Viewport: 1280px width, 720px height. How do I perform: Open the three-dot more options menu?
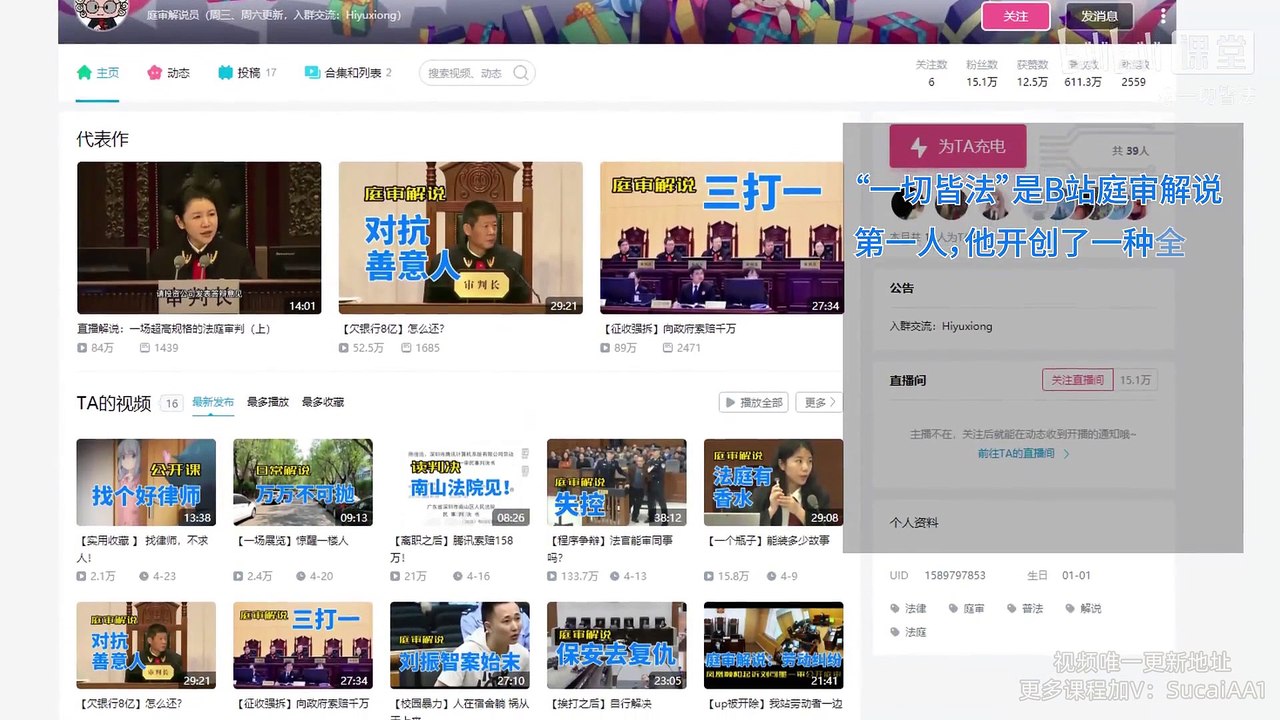1163,16
